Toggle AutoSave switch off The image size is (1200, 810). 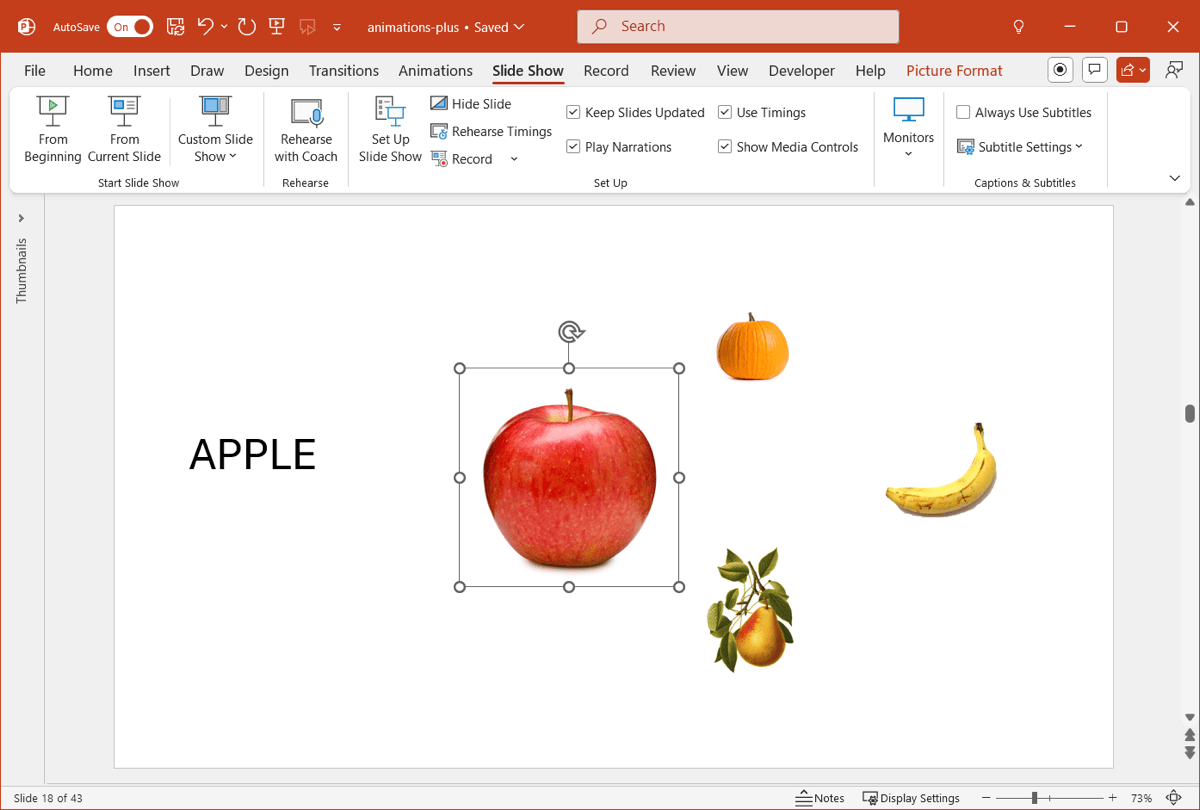coord(131,27)
